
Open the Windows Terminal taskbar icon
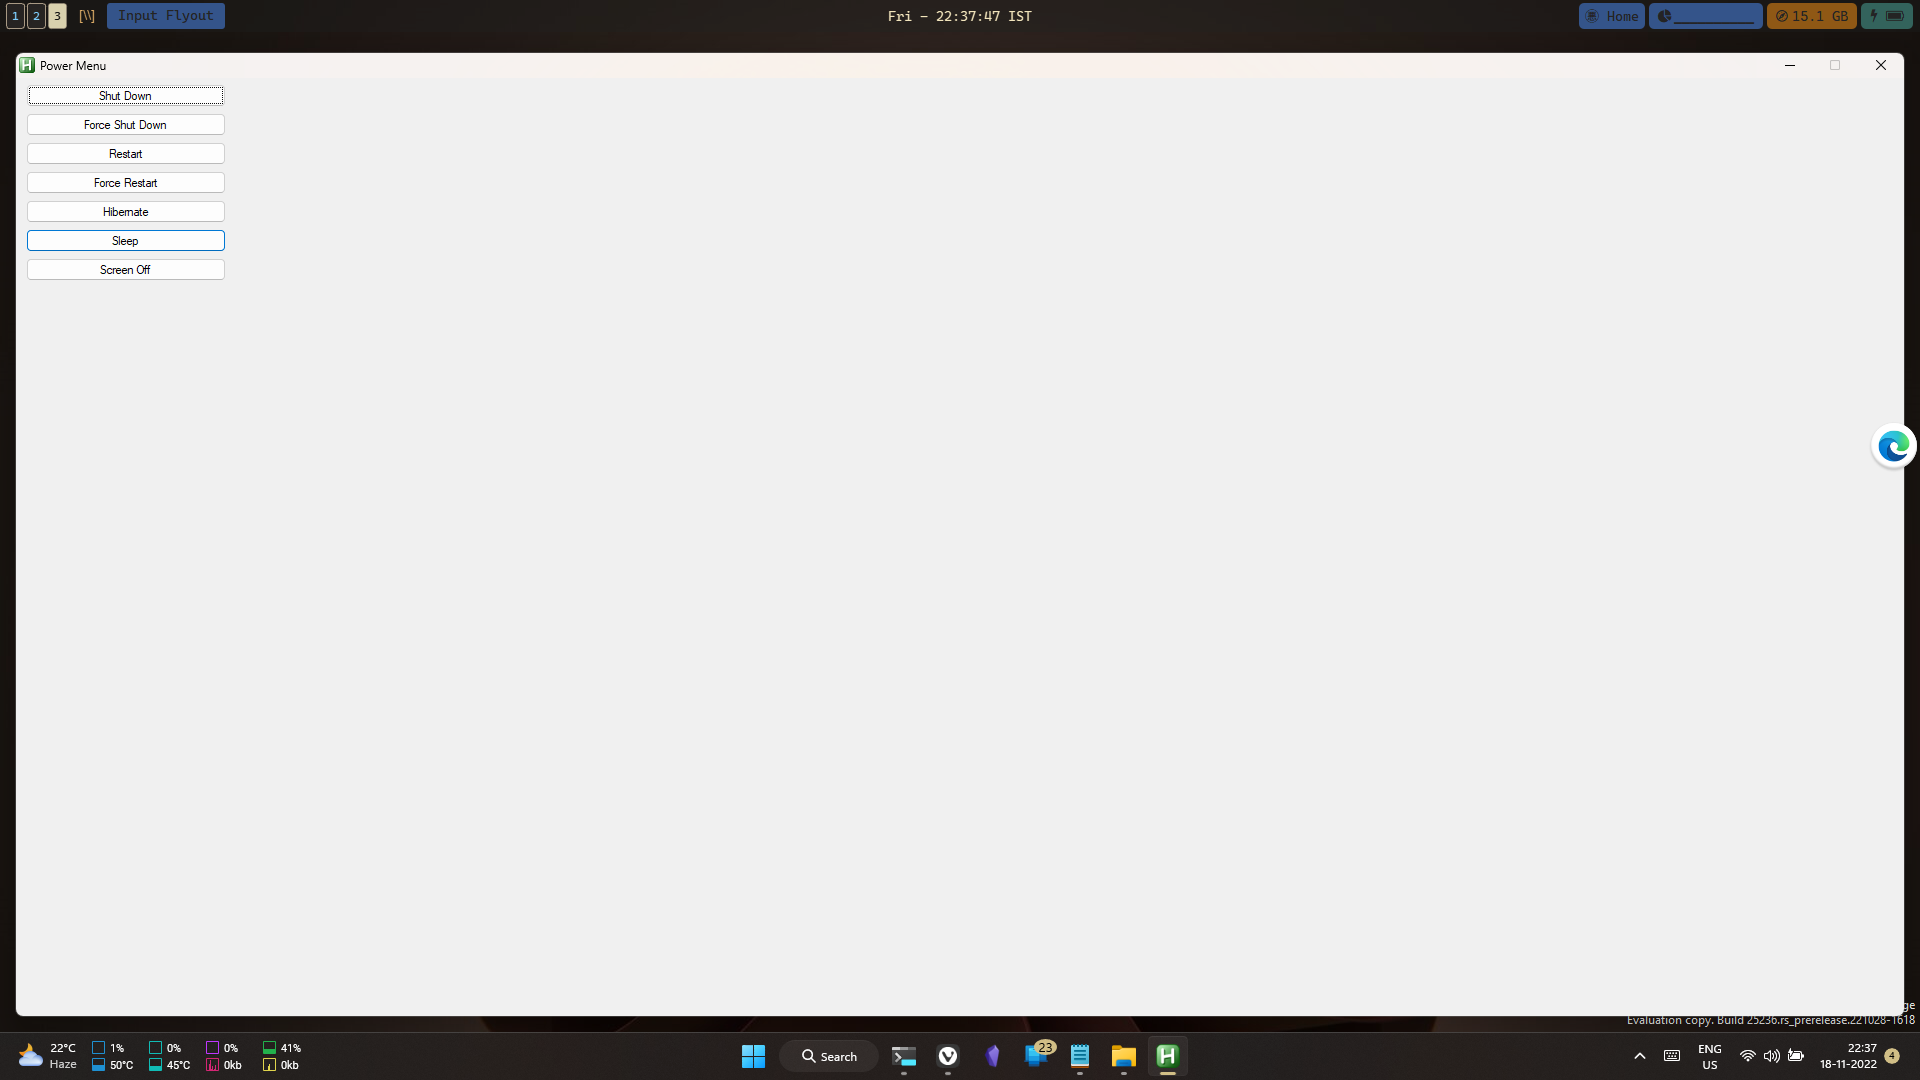click(904, 1056)
